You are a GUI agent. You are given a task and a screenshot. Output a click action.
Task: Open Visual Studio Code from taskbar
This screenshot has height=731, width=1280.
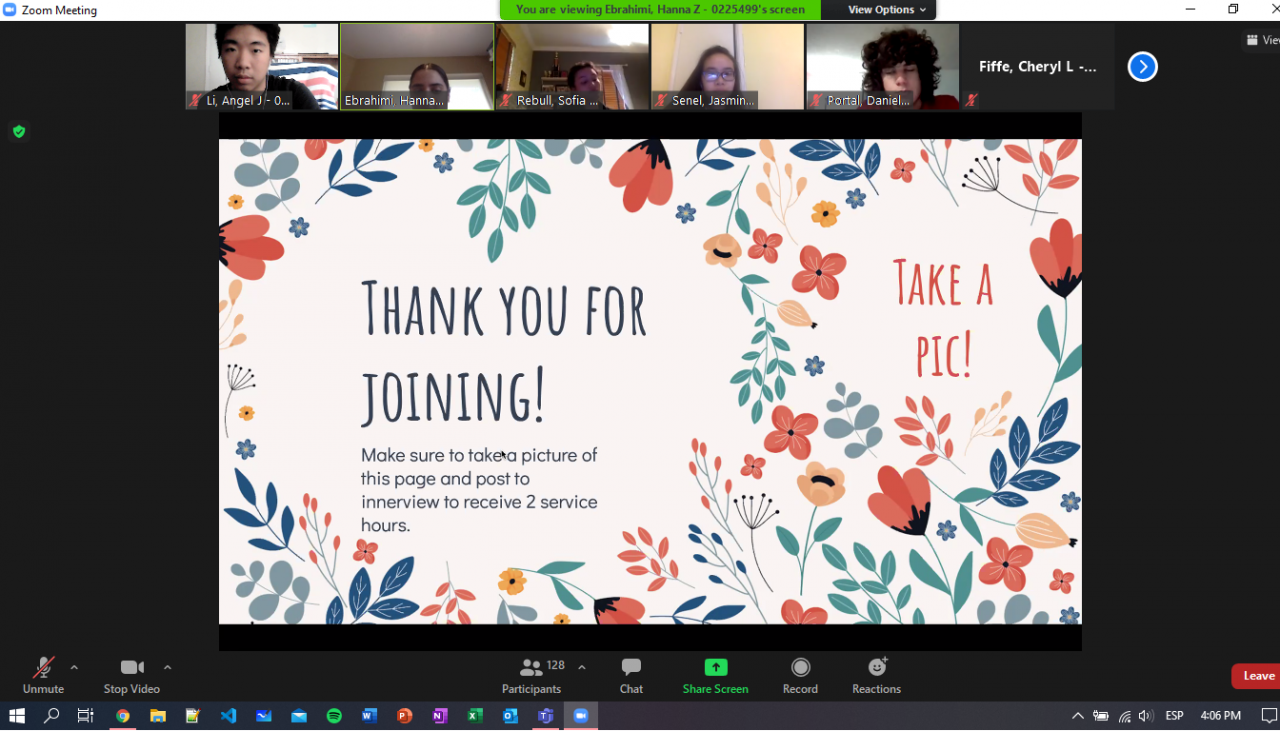pos(228,716)
